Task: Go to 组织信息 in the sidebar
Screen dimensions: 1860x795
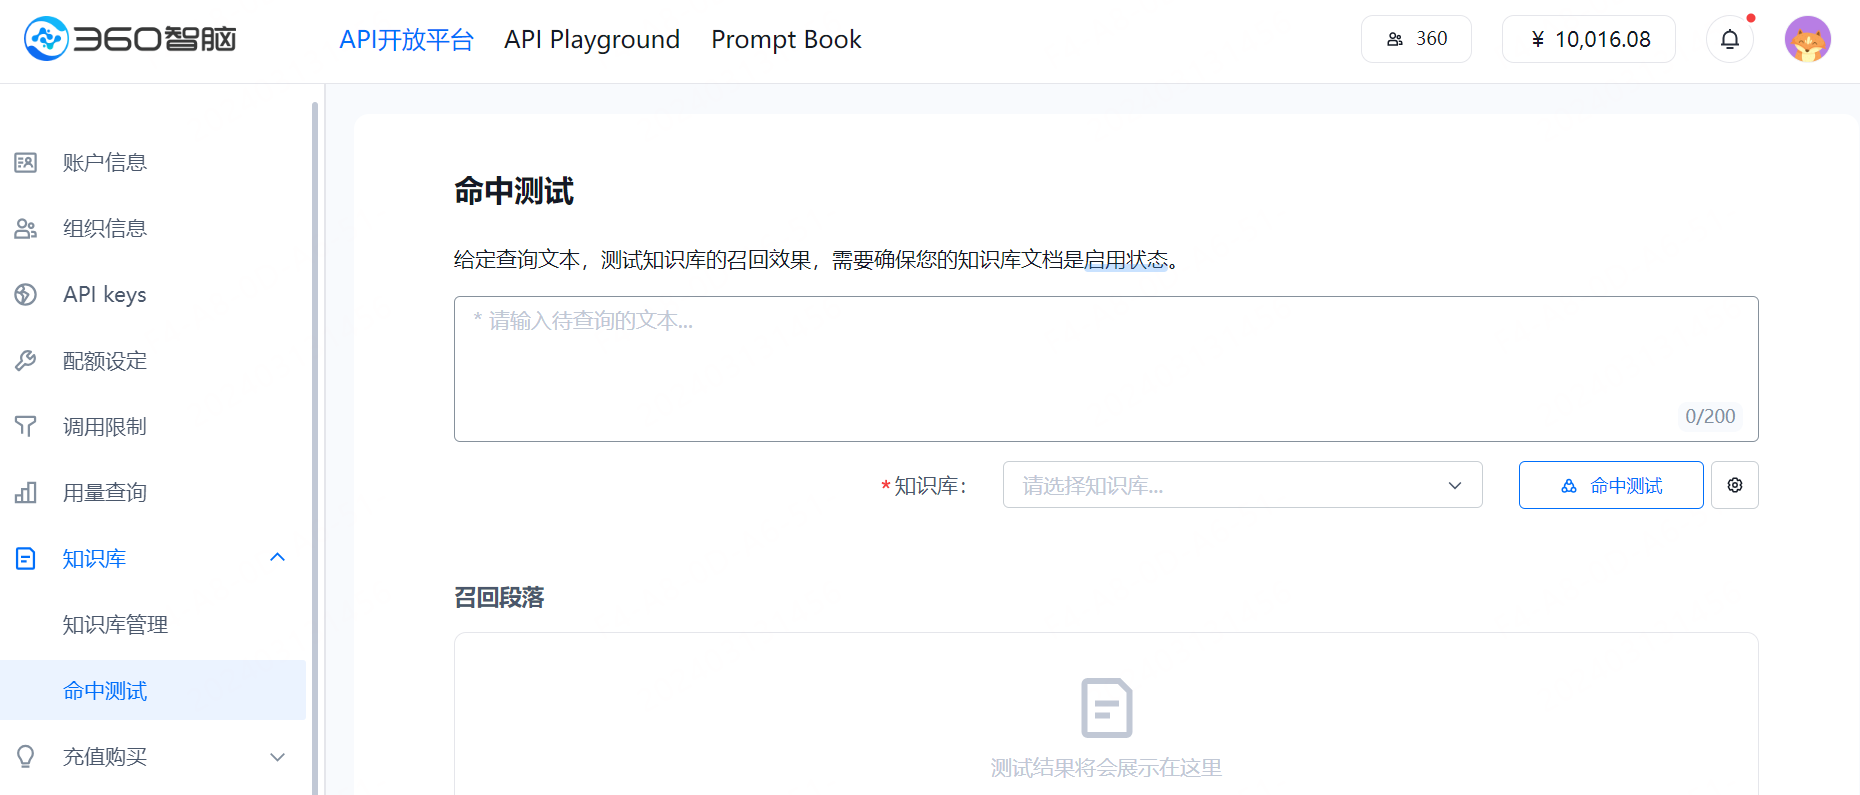Action: [x=104, y=228]
